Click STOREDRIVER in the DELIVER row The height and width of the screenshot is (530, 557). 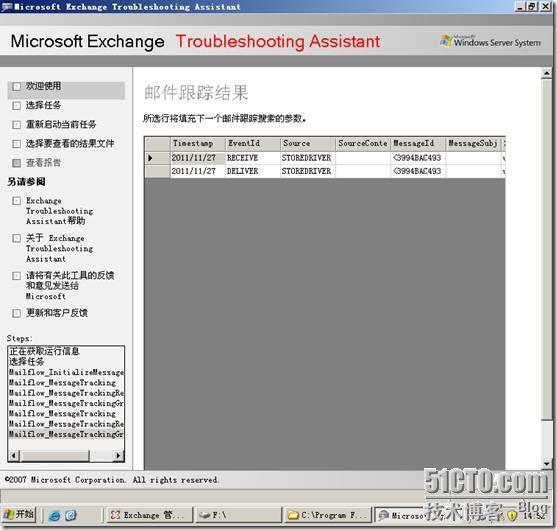[x=308, y=171]
